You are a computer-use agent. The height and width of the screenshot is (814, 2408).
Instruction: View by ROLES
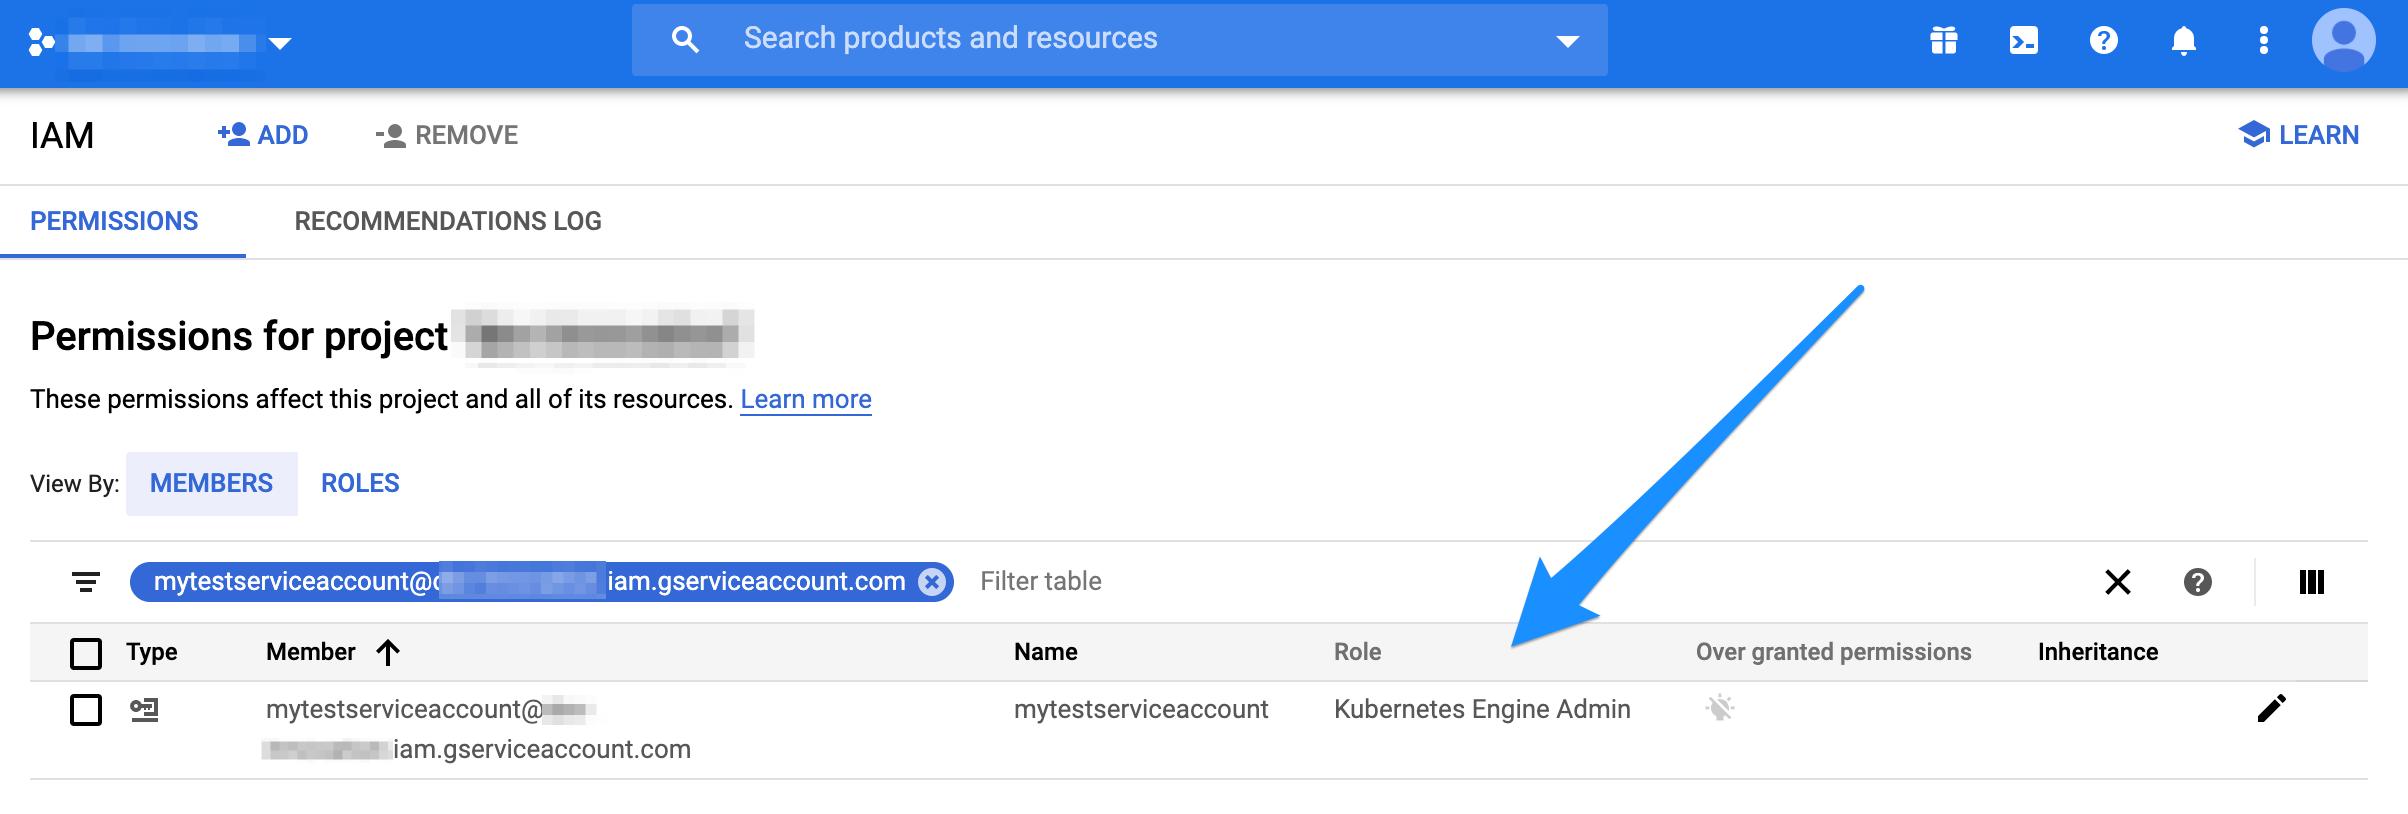[360, 483]
